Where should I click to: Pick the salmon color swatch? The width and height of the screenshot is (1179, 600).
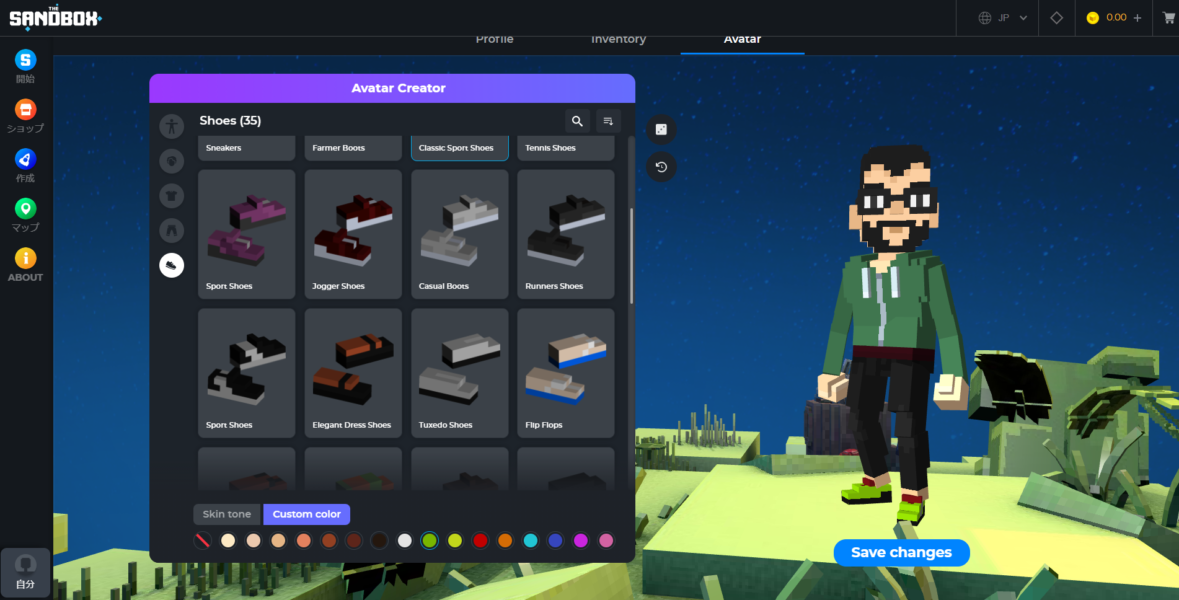[304, 541]
